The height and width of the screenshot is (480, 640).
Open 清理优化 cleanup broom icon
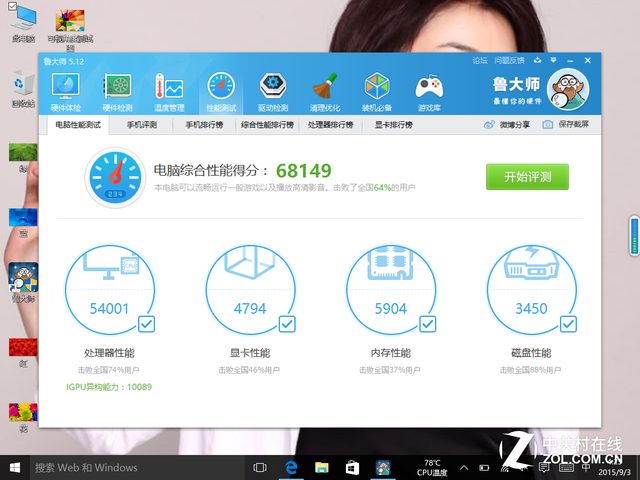(x=325, y=92)
